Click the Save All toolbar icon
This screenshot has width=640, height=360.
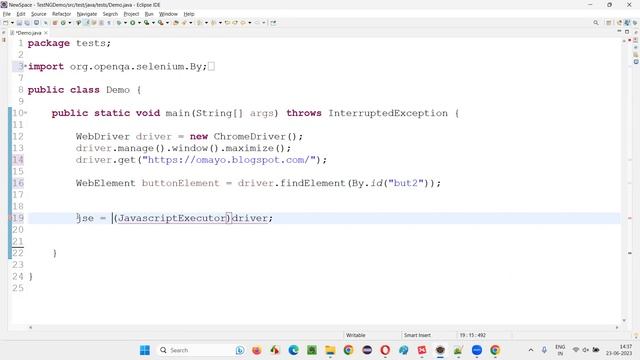(x=27, y=23)
